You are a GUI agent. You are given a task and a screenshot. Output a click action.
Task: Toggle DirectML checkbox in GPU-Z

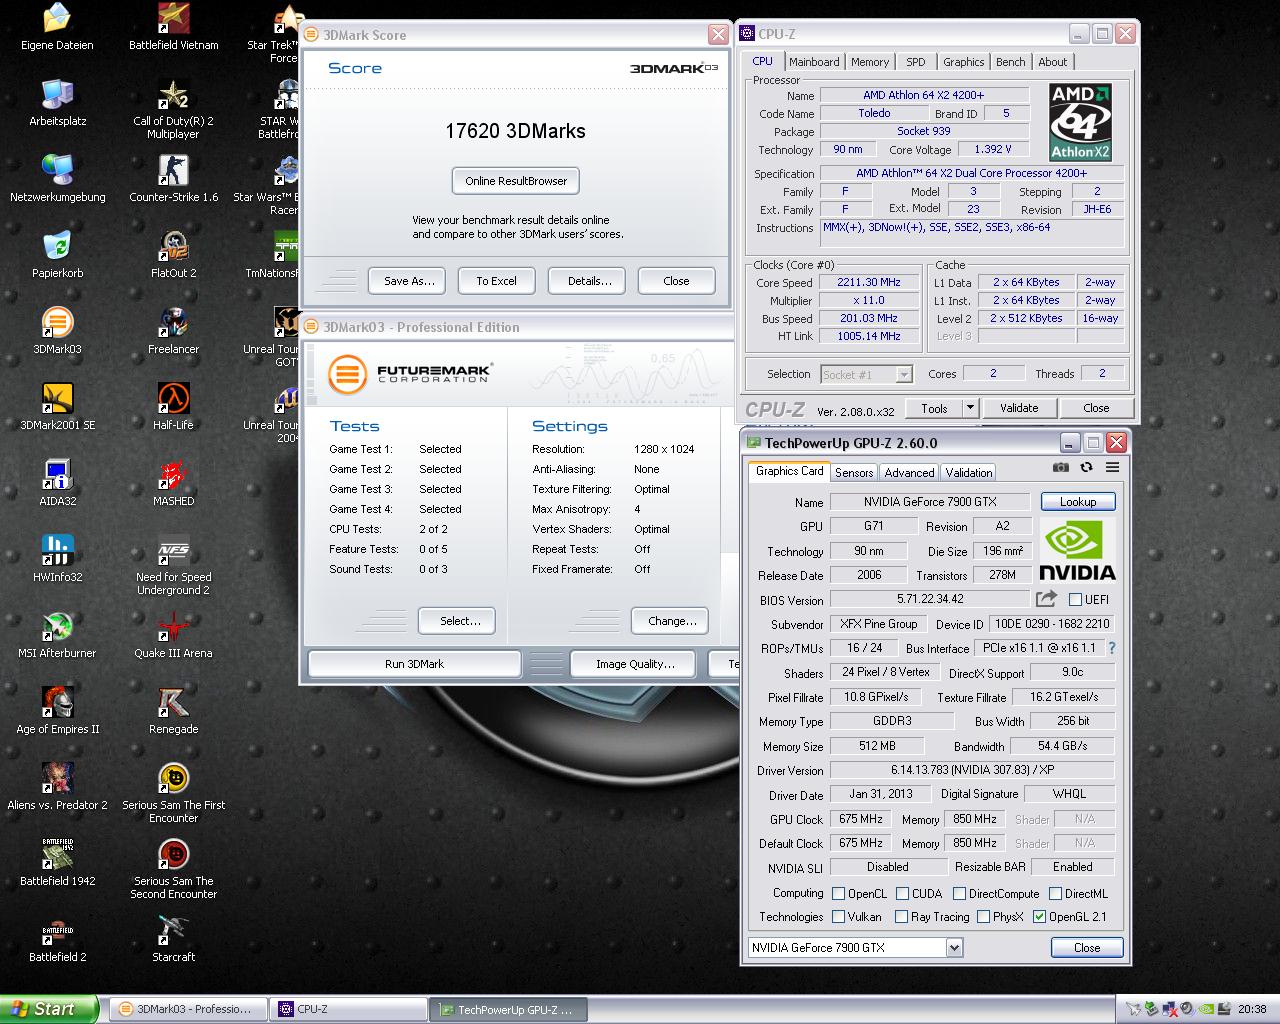click(1054, 894)
